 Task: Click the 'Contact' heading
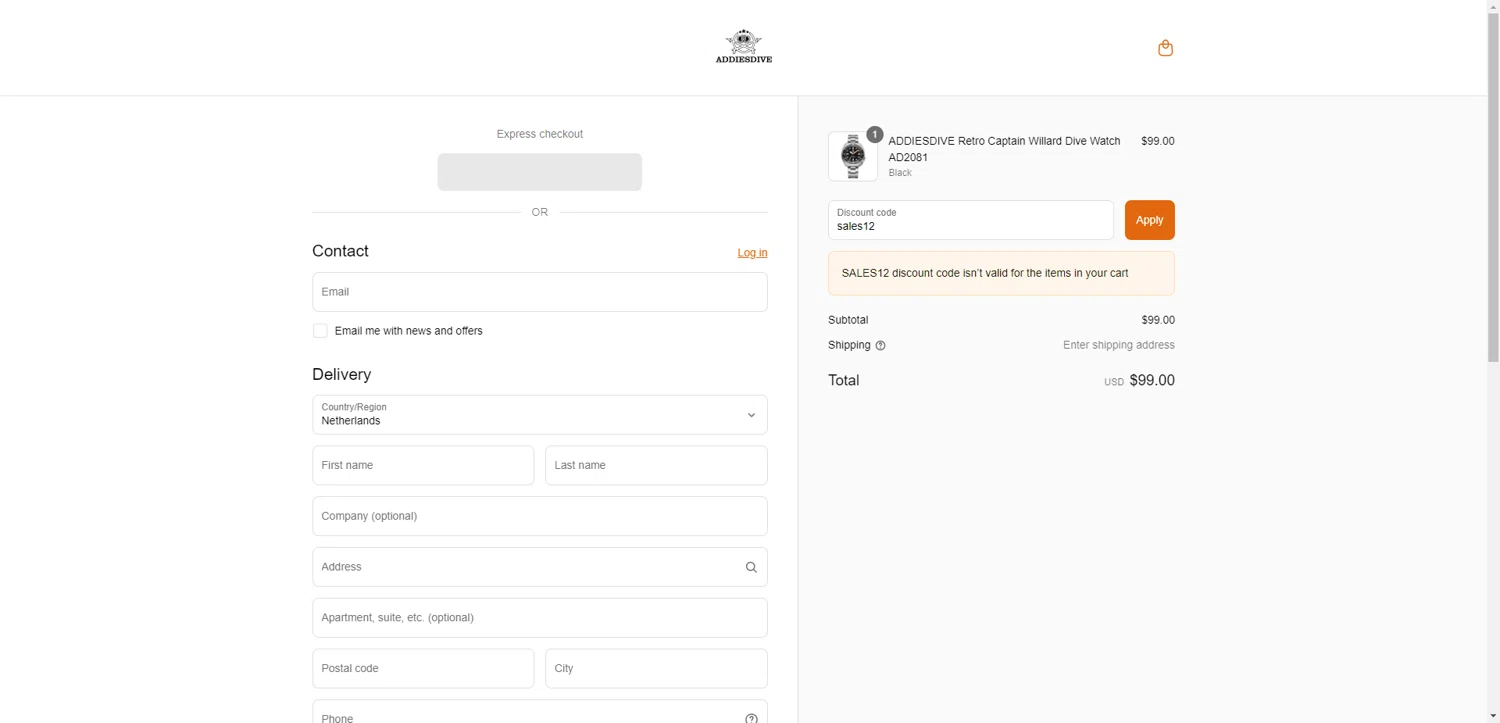click(340, 251)
